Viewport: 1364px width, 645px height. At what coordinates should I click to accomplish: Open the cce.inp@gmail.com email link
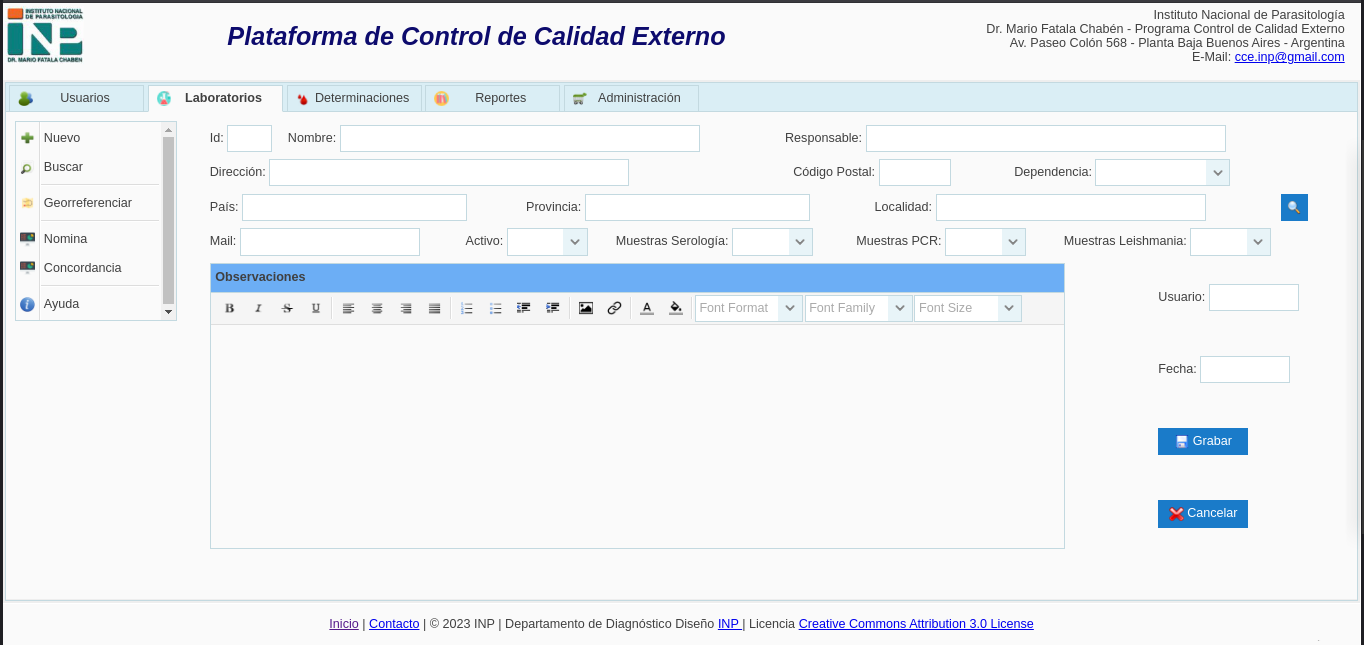1289,57
